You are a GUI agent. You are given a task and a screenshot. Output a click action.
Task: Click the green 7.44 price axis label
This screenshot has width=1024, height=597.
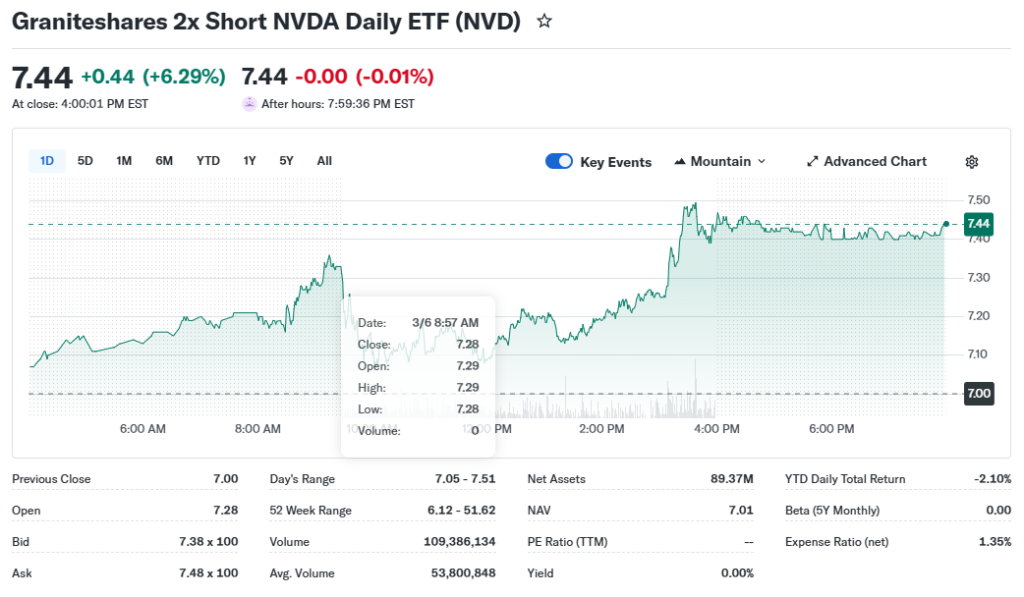click(978, 224)
